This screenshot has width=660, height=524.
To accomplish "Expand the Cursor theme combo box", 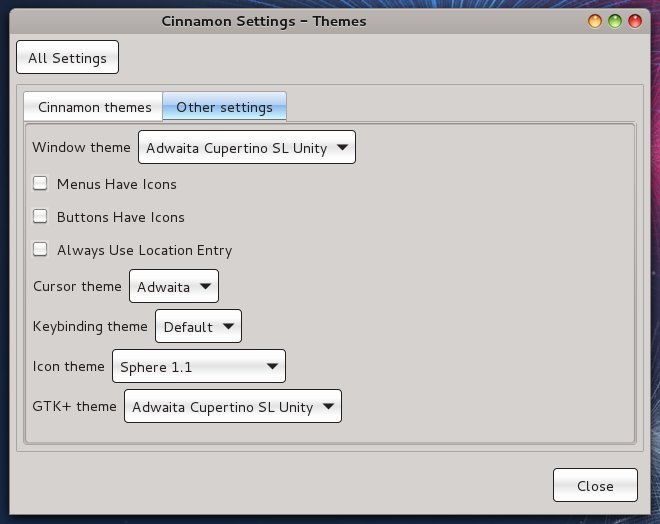I will [x=174, y=287].
